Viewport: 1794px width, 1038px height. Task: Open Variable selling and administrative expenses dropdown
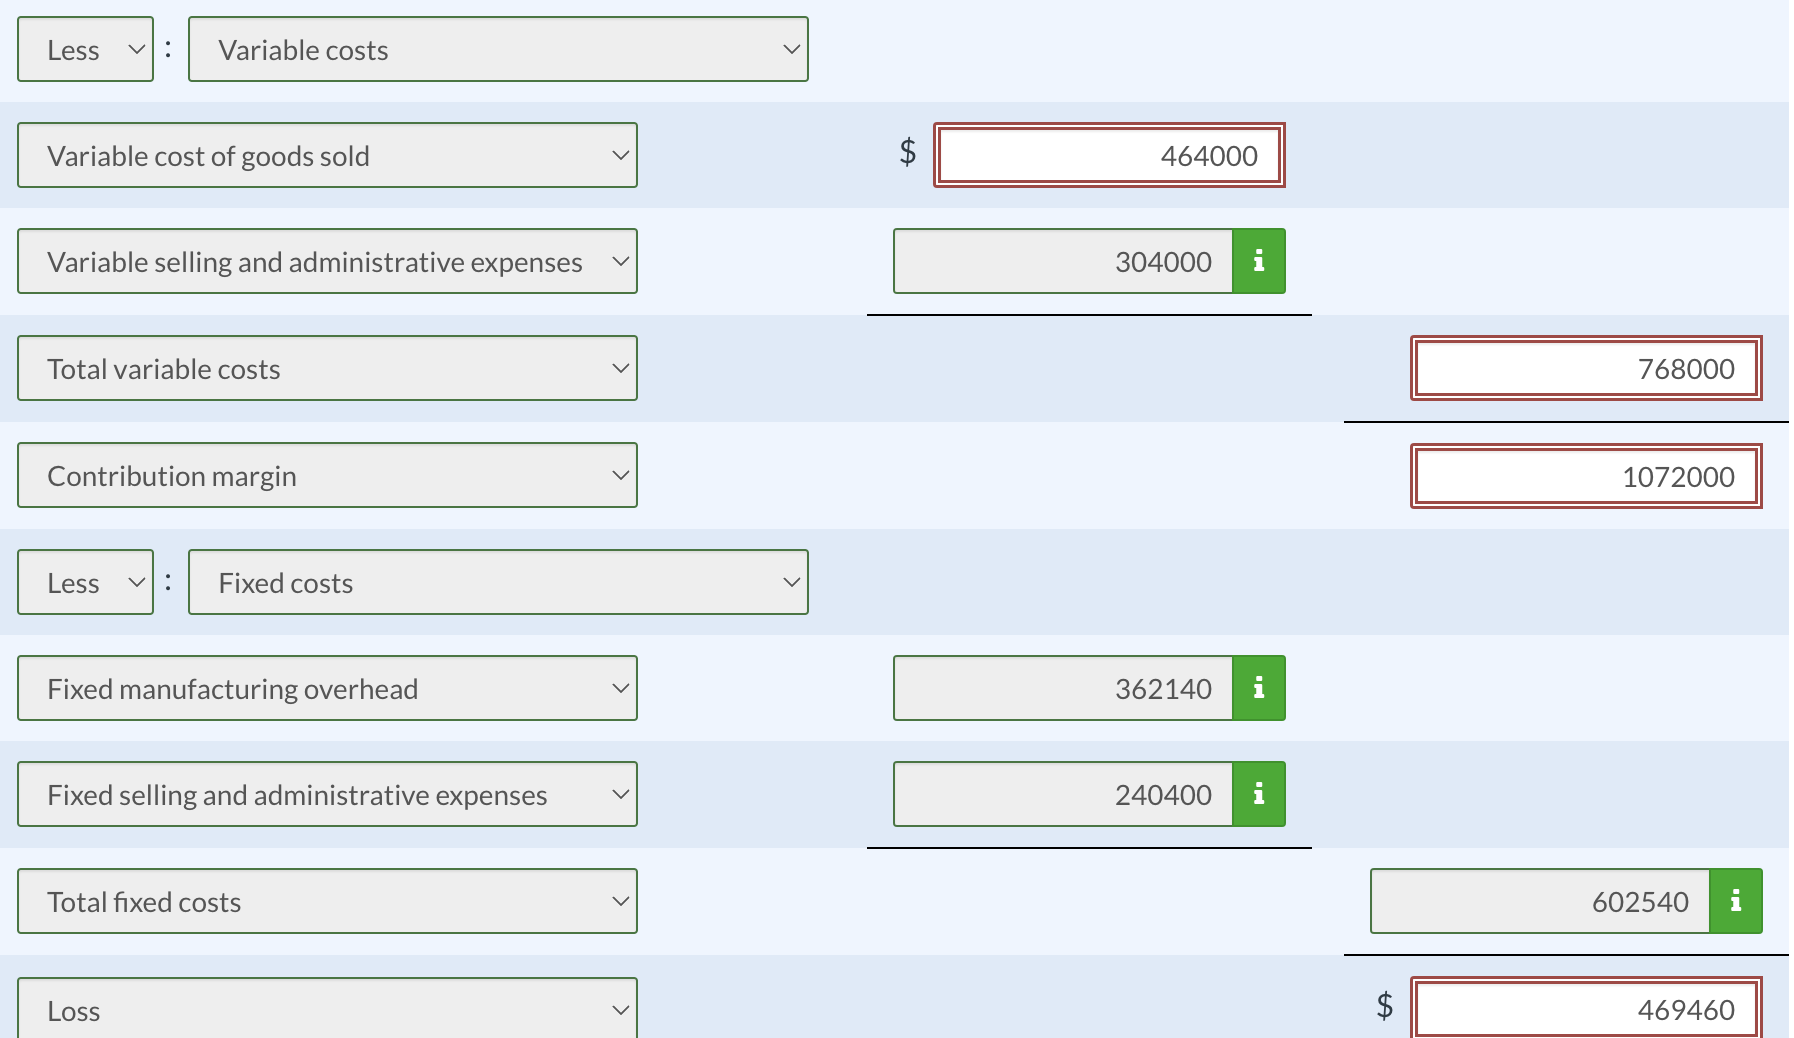[x=327, y=261]
